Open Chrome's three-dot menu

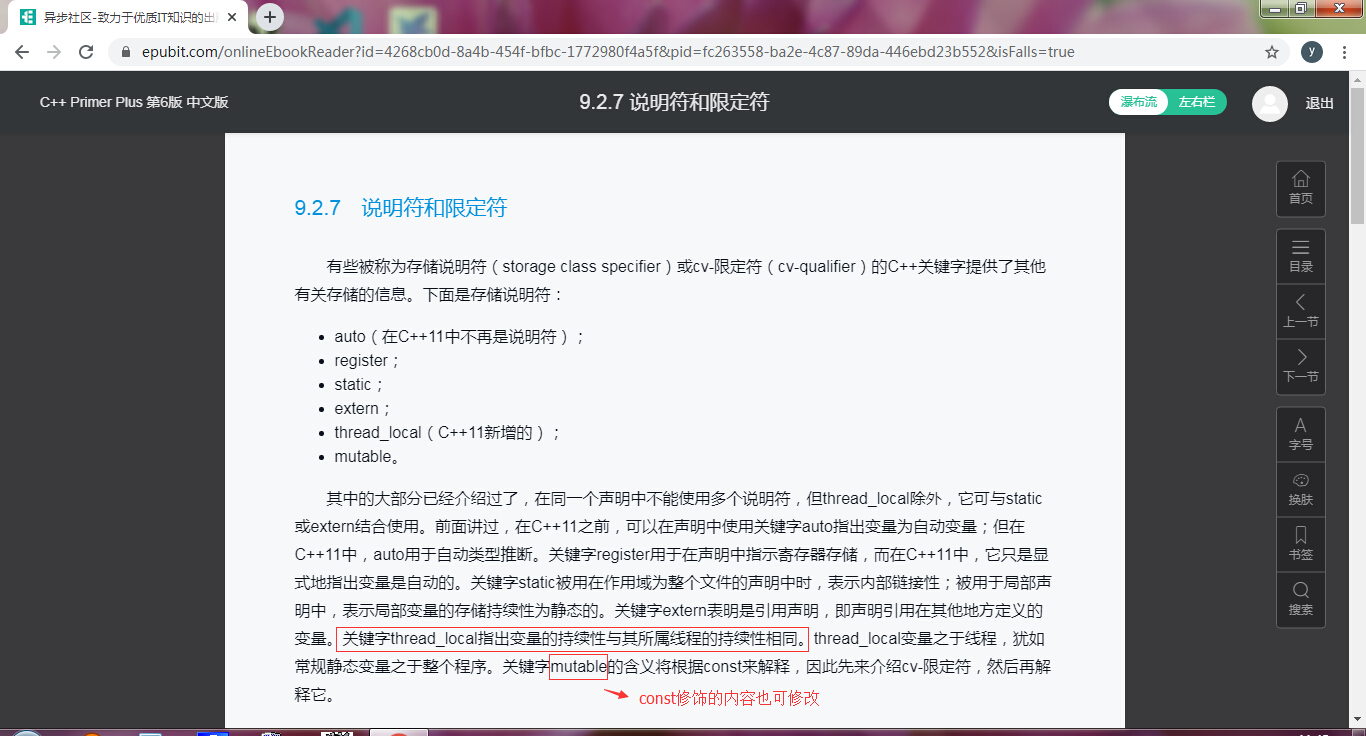click(x=1344, y=51)
